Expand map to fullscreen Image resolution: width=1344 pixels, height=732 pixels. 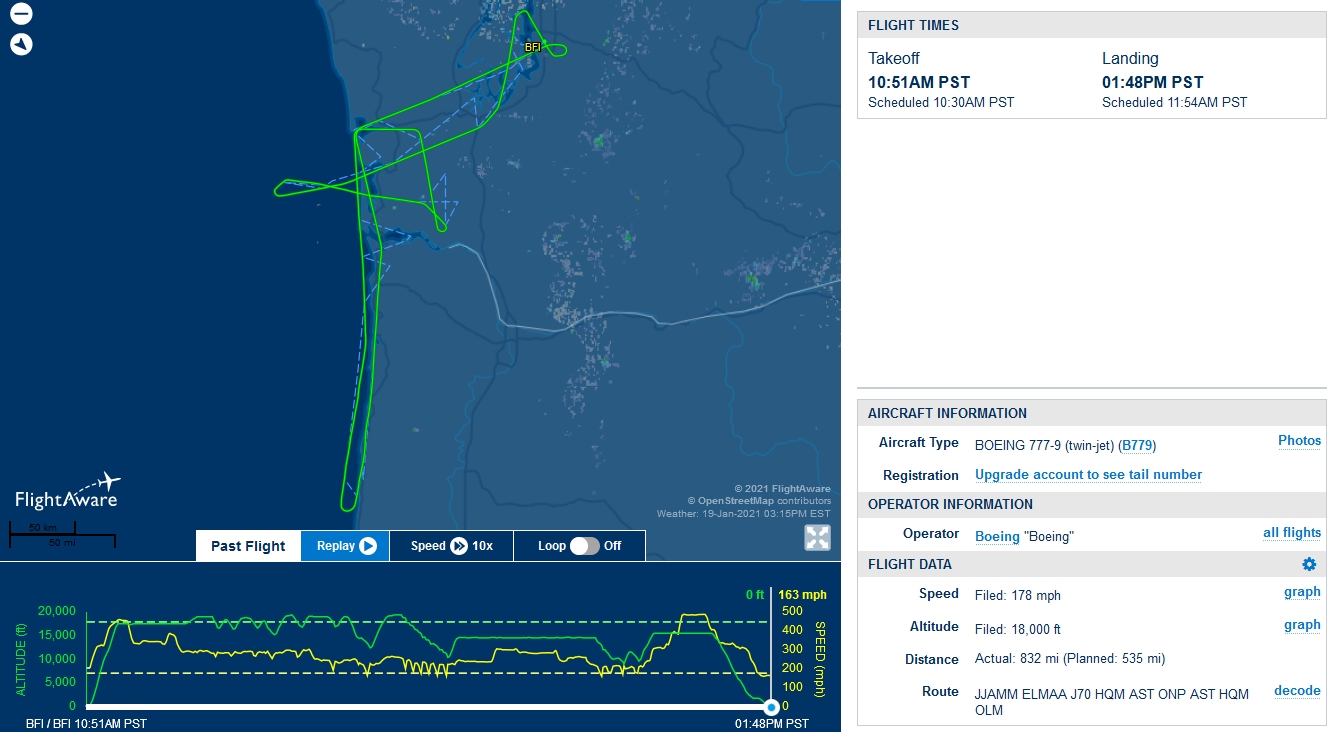pos(817,538)
